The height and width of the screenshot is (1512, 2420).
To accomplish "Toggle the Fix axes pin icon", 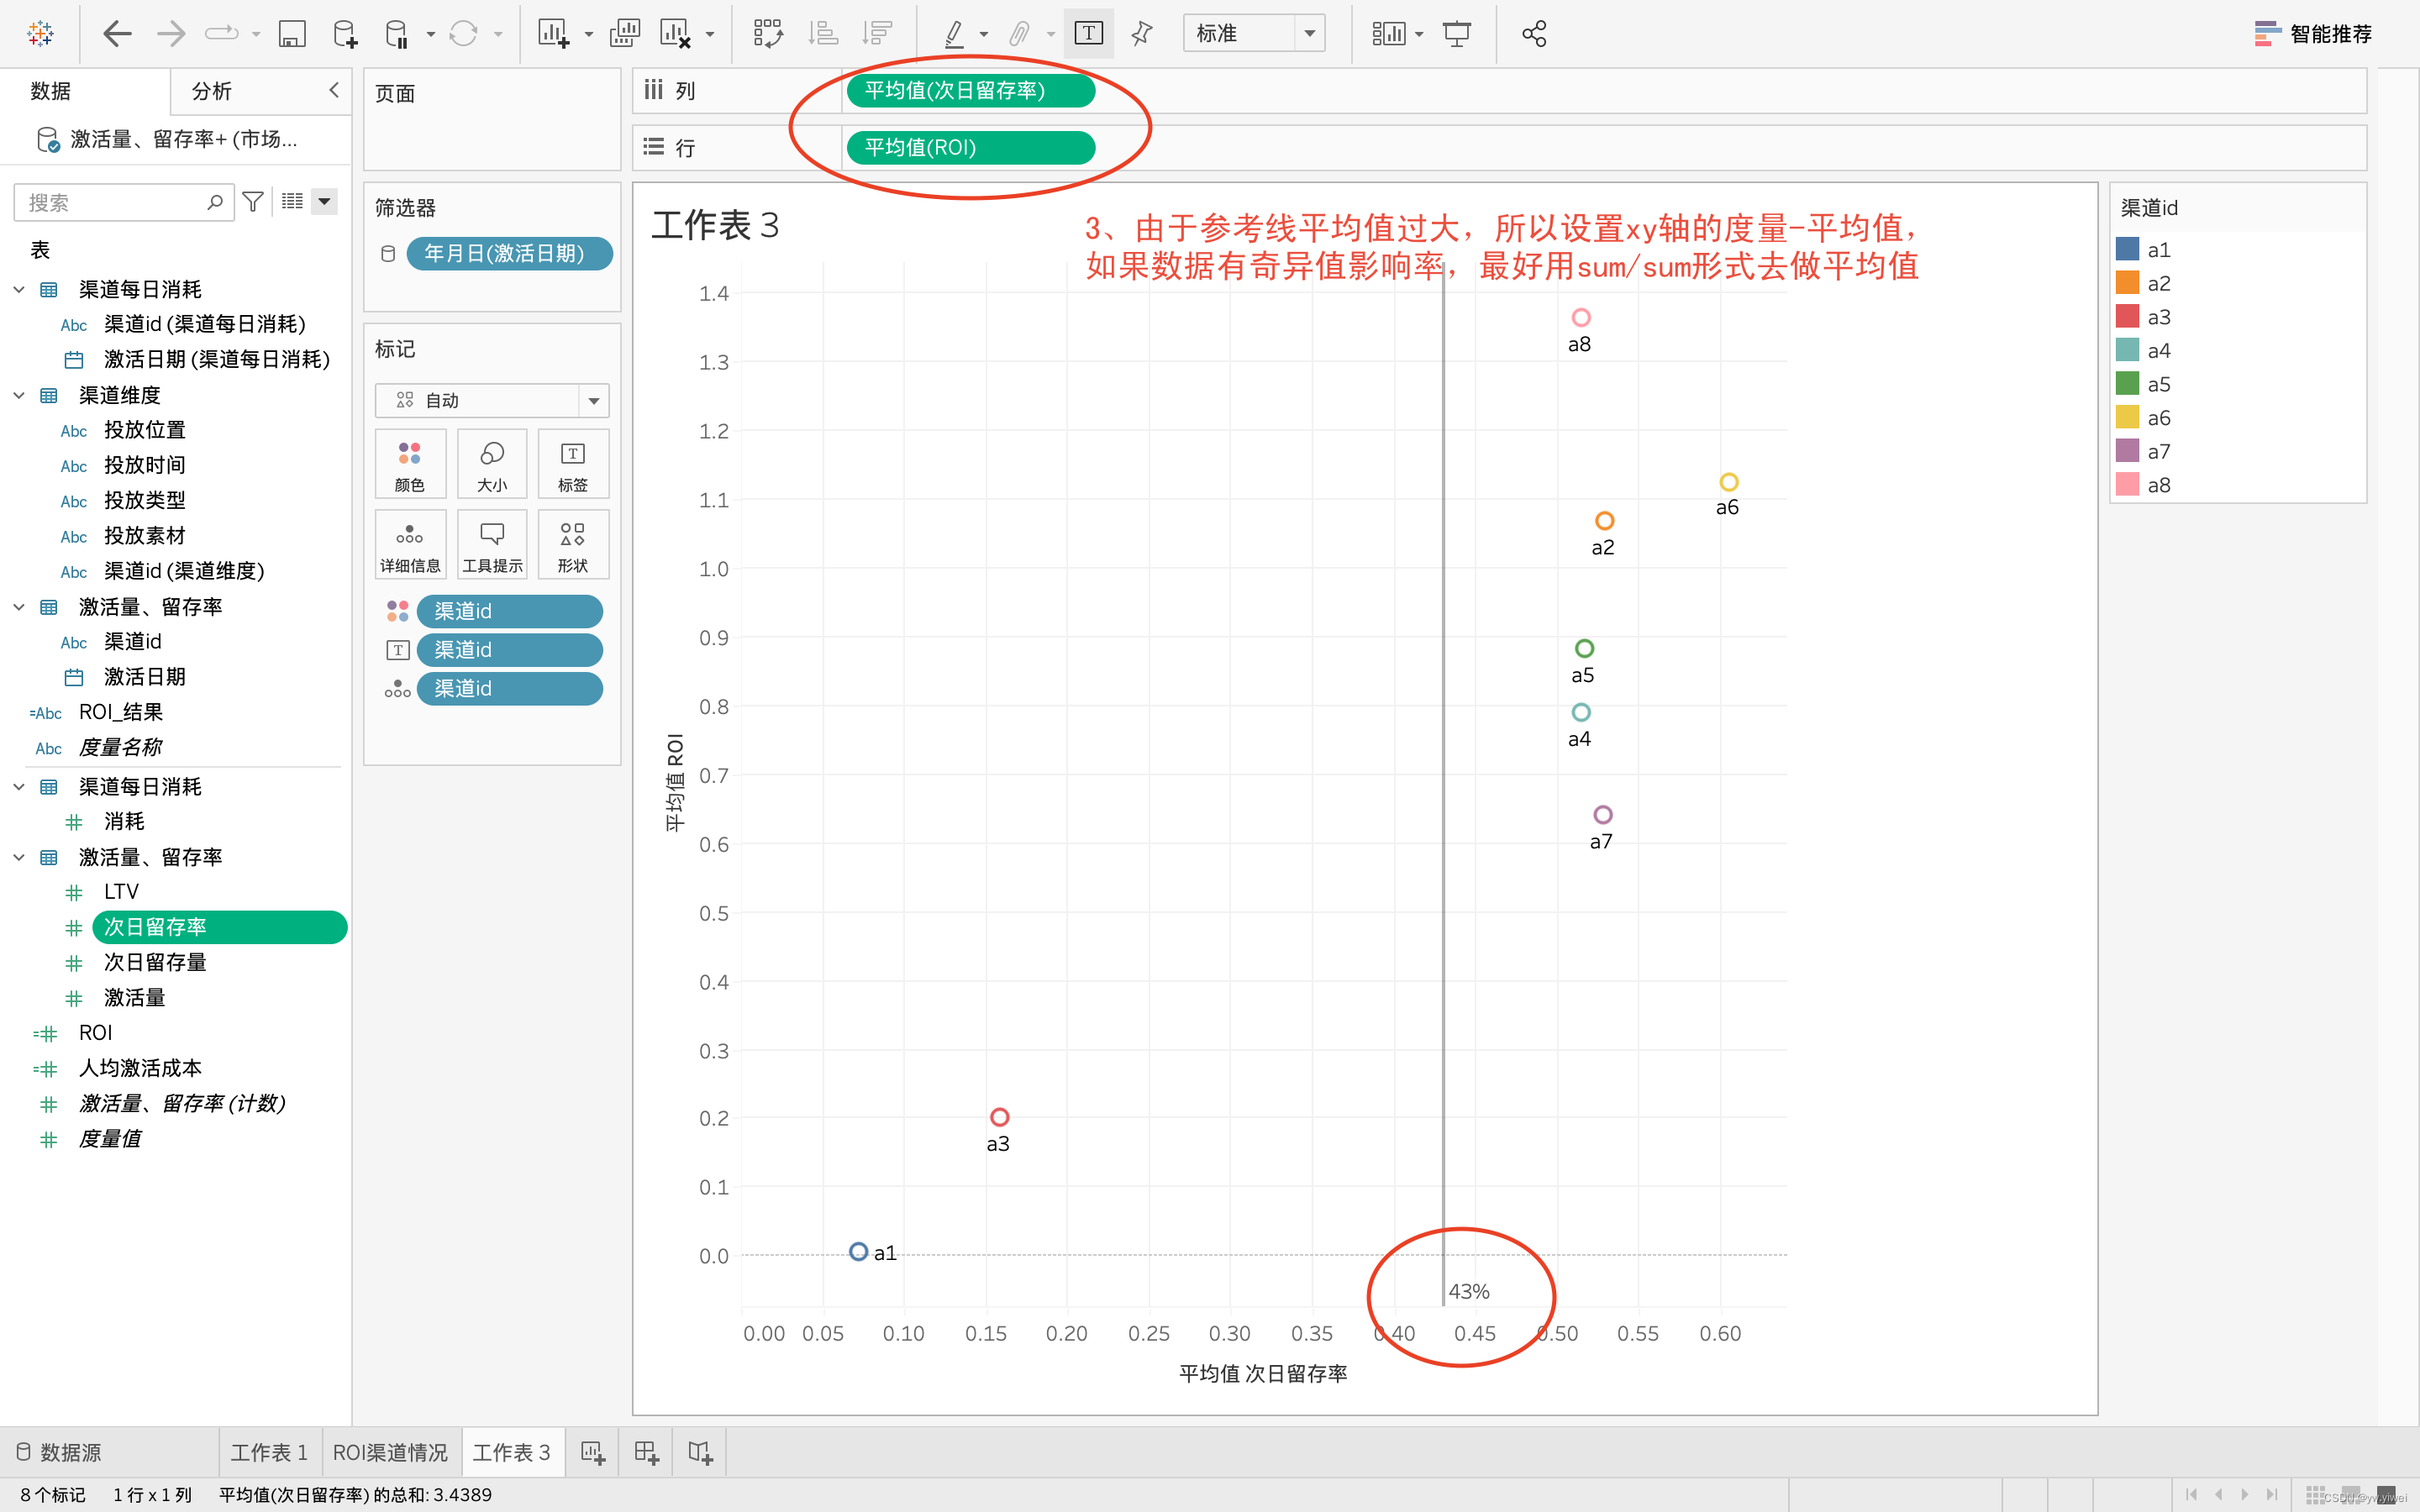I will pos(1141,34).
